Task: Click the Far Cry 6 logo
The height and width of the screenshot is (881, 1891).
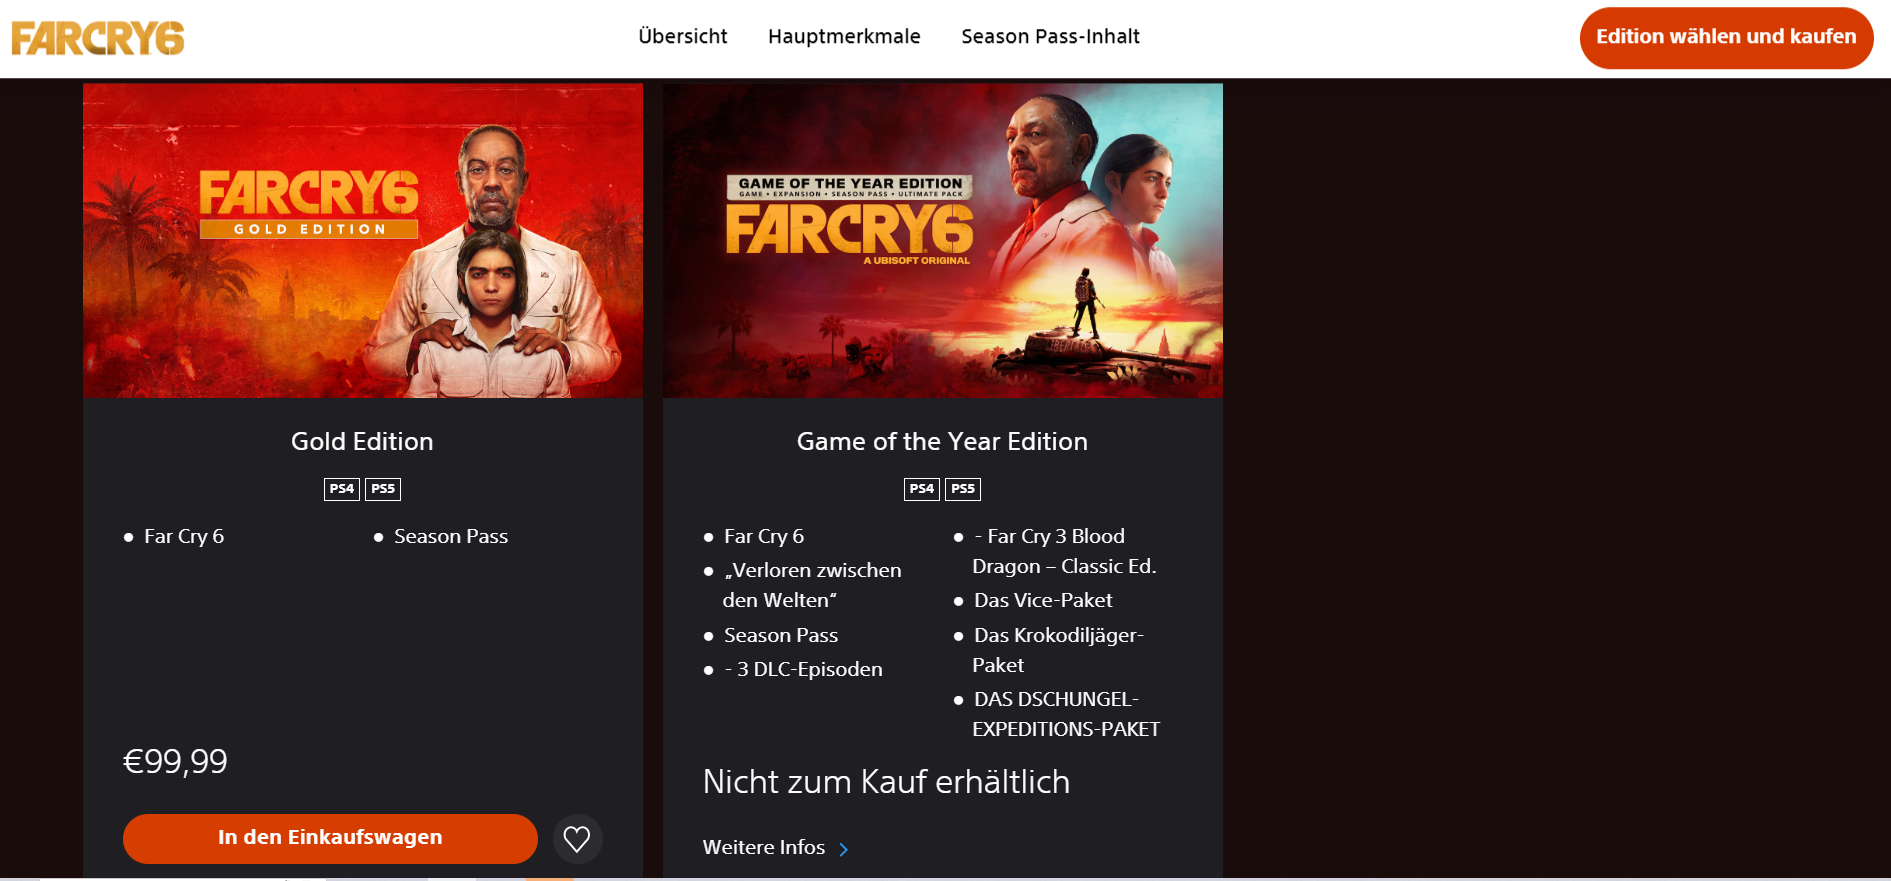Action: (x=98, y=38)
